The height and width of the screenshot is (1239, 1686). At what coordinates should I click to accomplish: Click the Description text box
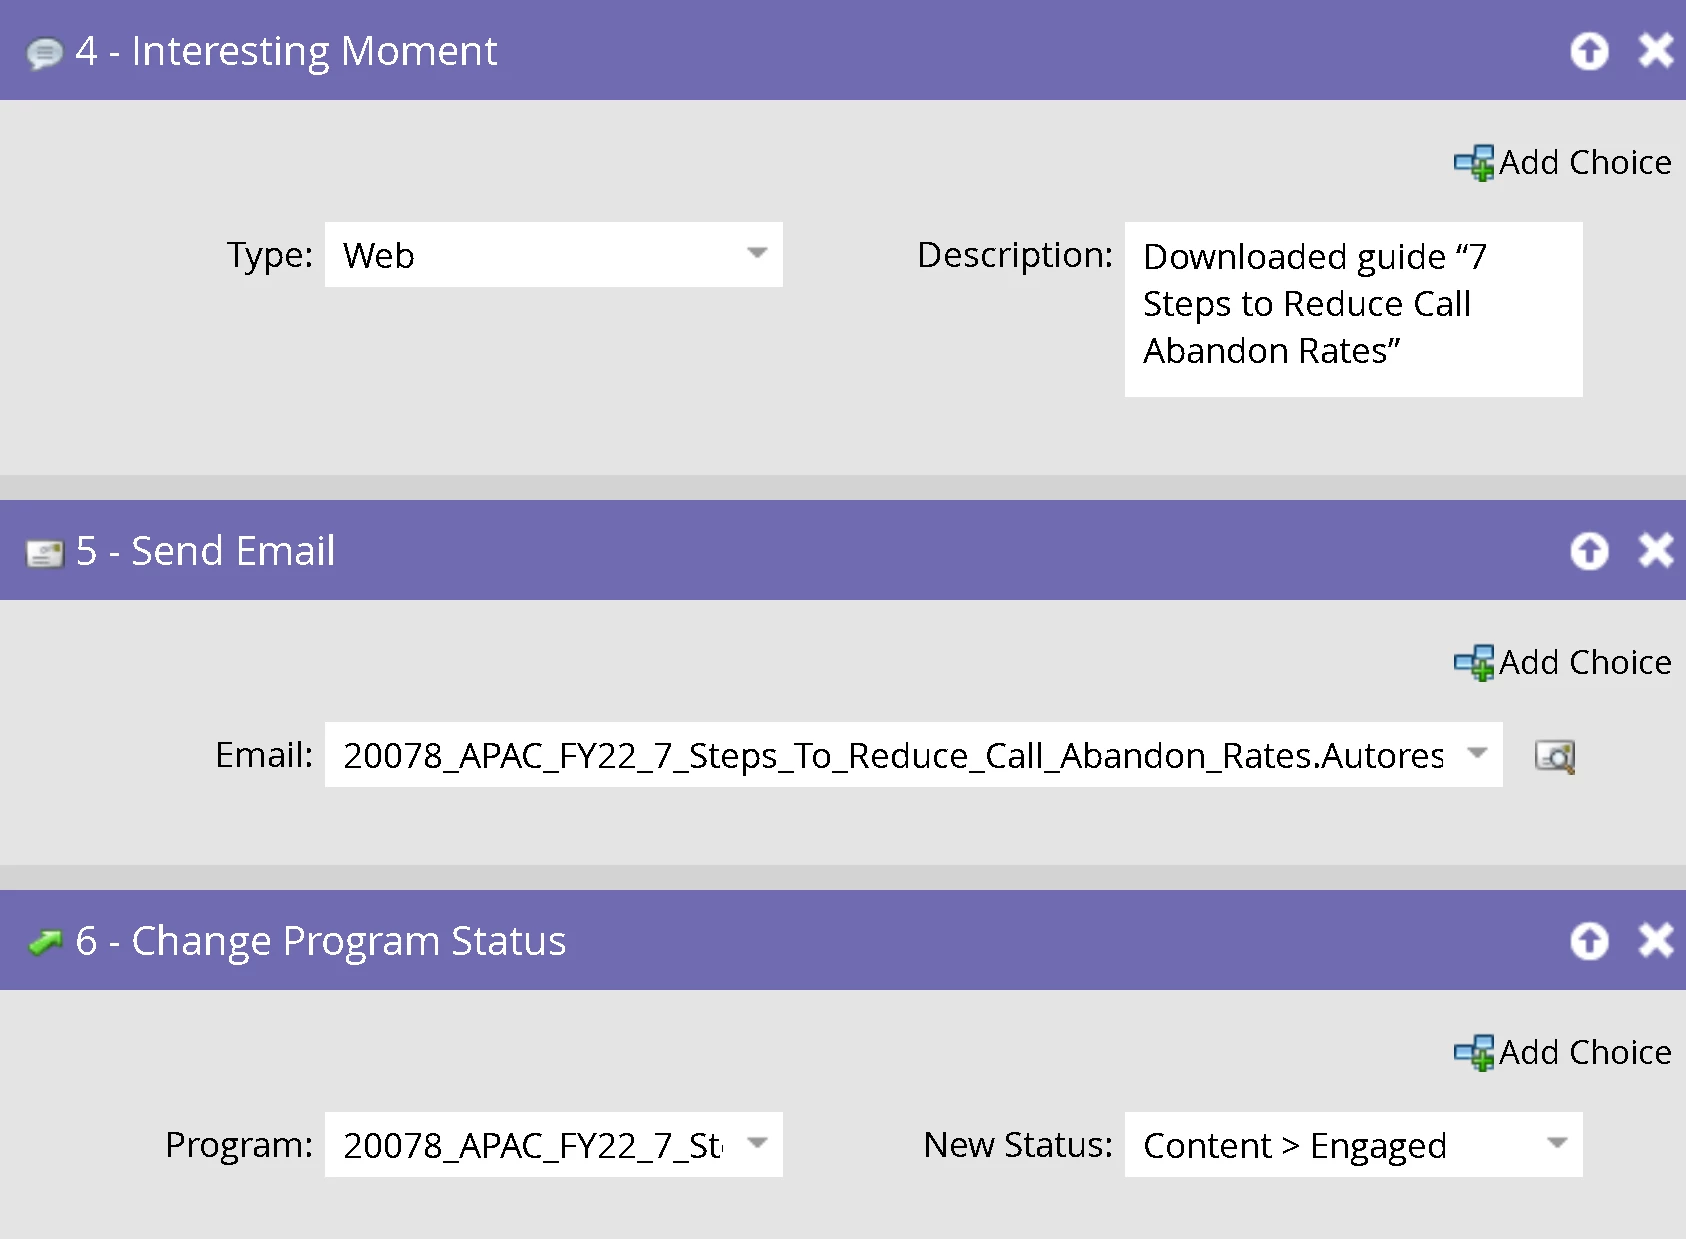tap(1354, 309)
